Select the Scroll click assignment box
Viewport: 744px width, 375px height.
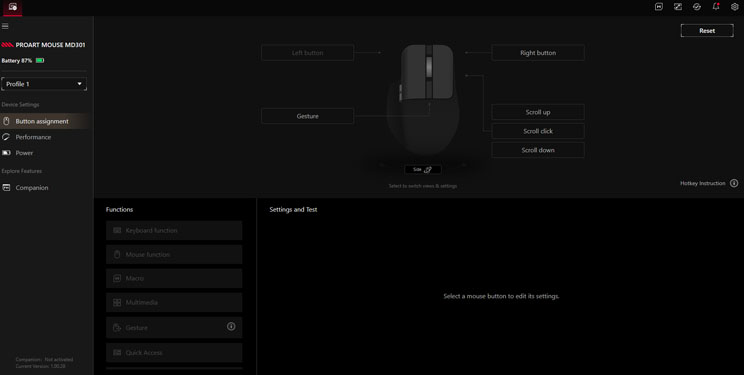[x=538, y=131]
